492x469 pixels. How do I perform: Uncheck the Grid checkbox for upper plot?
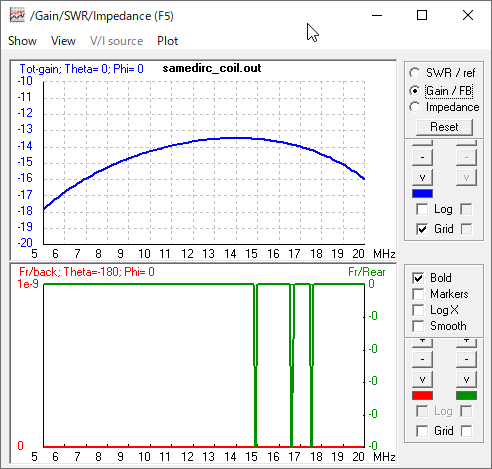[422, 229]
